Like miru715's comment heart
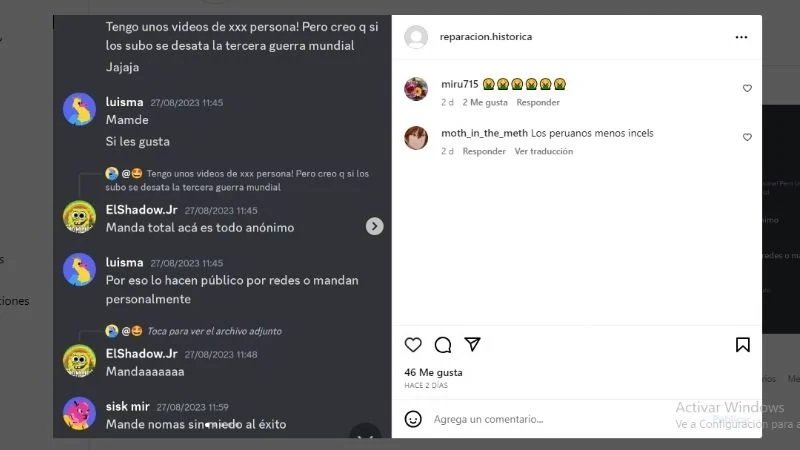Image resolution: width=800 pixels, height=450 pixels. click(747, 88)
